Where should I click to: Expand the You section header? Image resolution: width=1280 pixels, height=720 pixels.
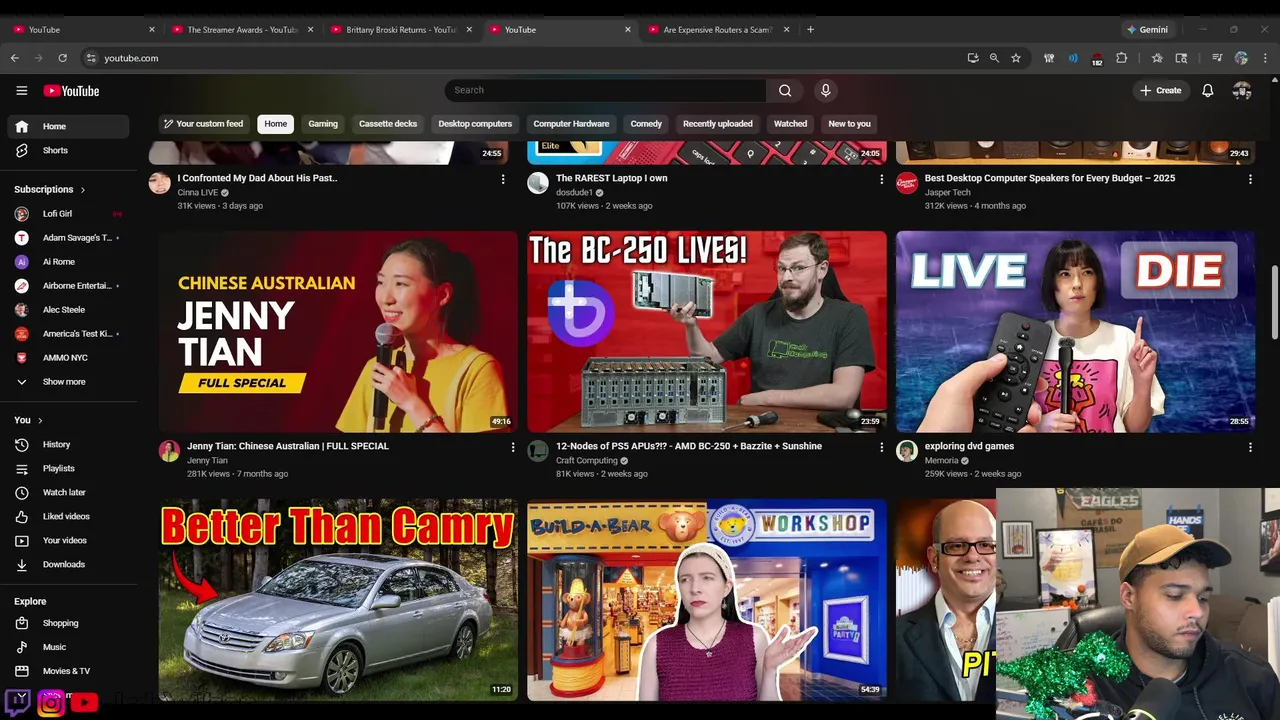[28, 421]
